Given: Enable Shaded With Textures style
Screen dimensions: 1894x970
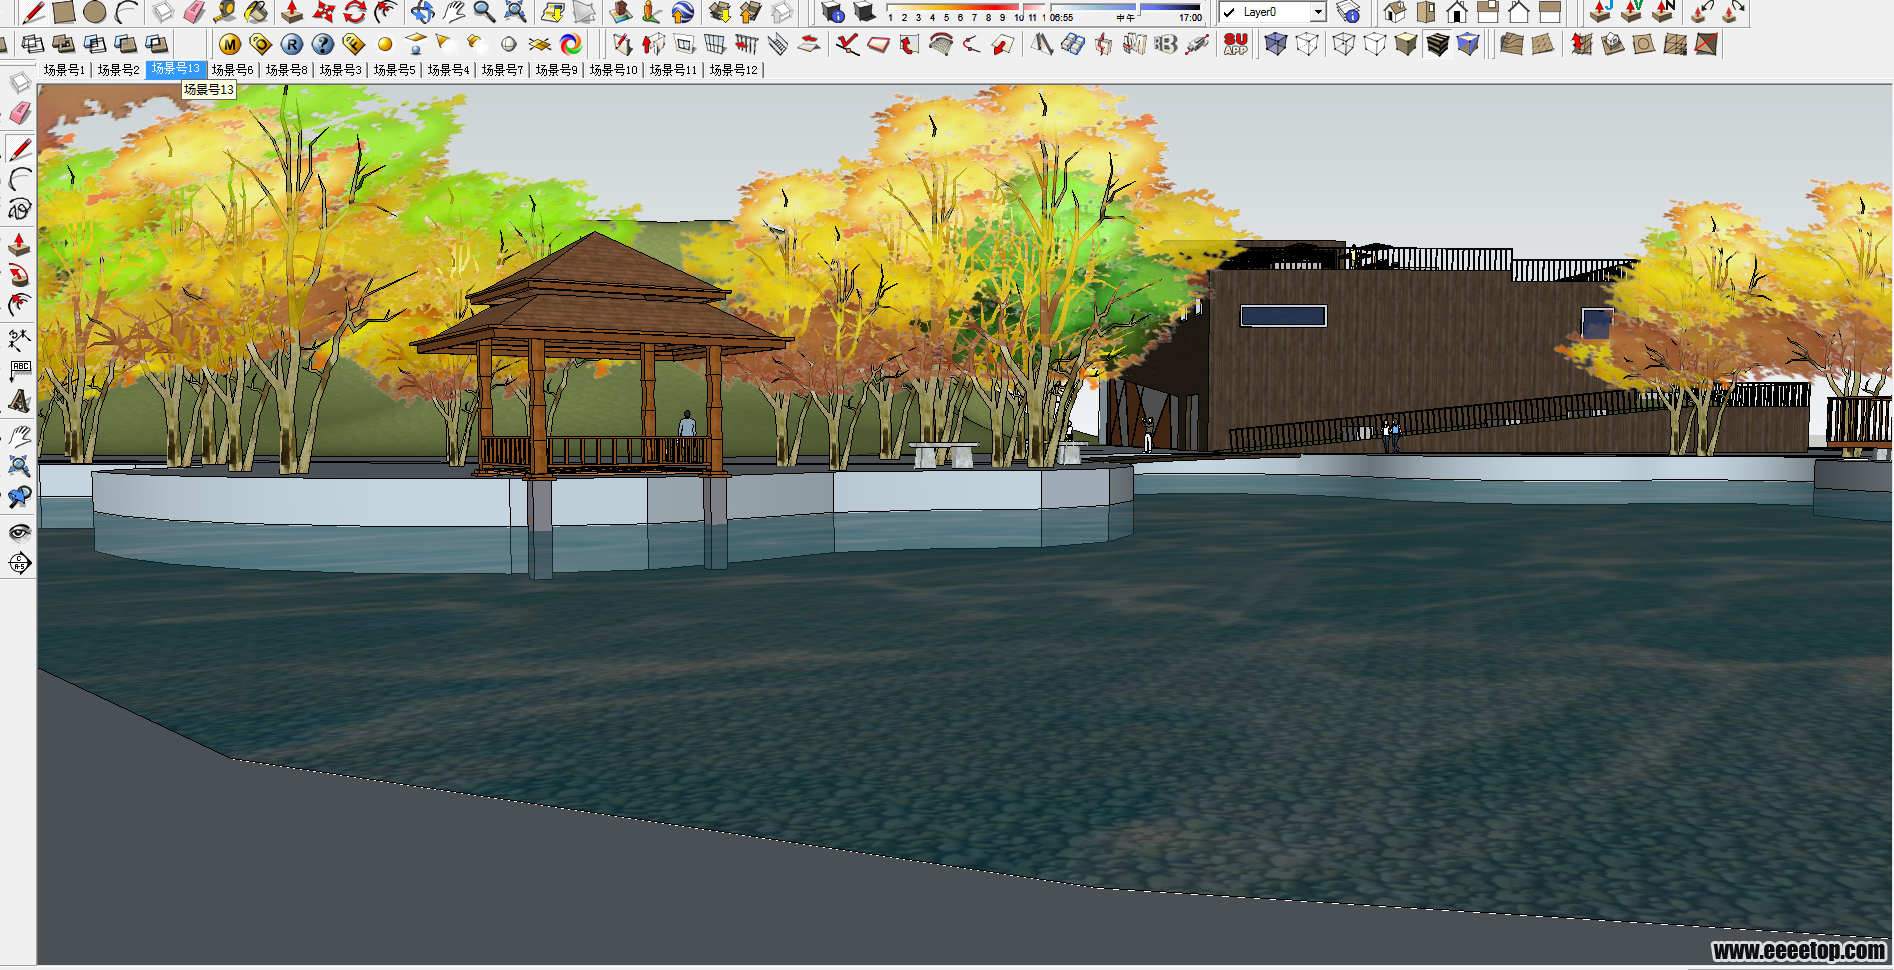Looking at the screenshot, I should tap(1437, 44).
